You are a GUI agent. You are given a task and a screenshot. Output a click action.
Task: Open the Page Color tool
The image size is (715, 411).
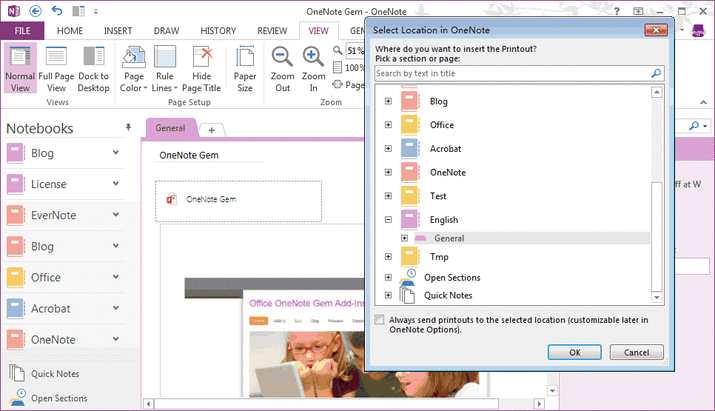tap(134, 68)
